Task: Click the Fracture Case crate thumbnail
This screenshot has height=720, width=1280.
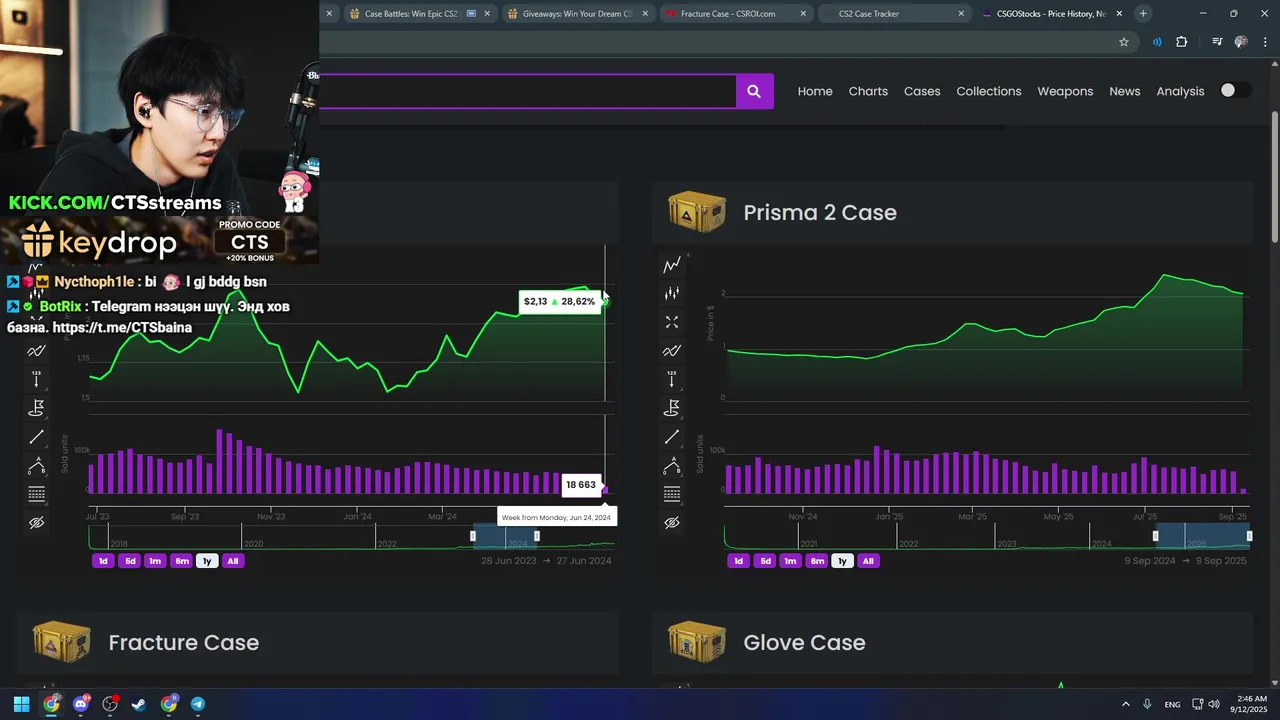Action: pos(62,643)
